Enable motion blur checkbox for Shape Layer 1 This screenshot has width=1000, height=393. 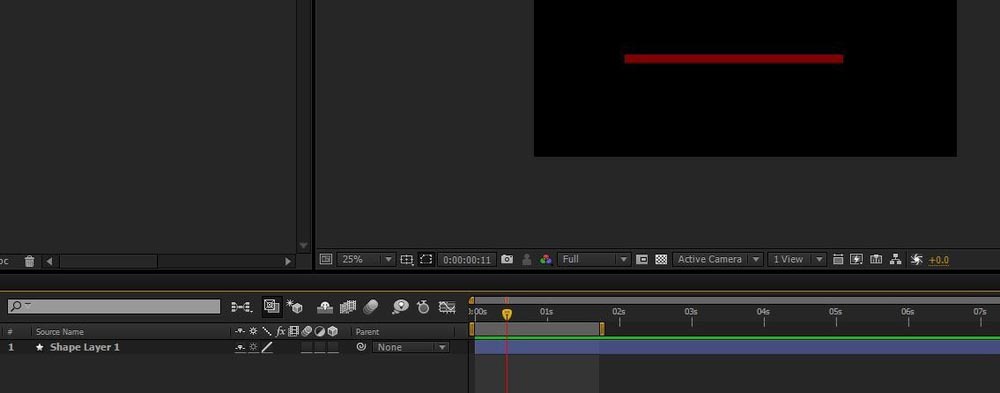coord(307,347)
